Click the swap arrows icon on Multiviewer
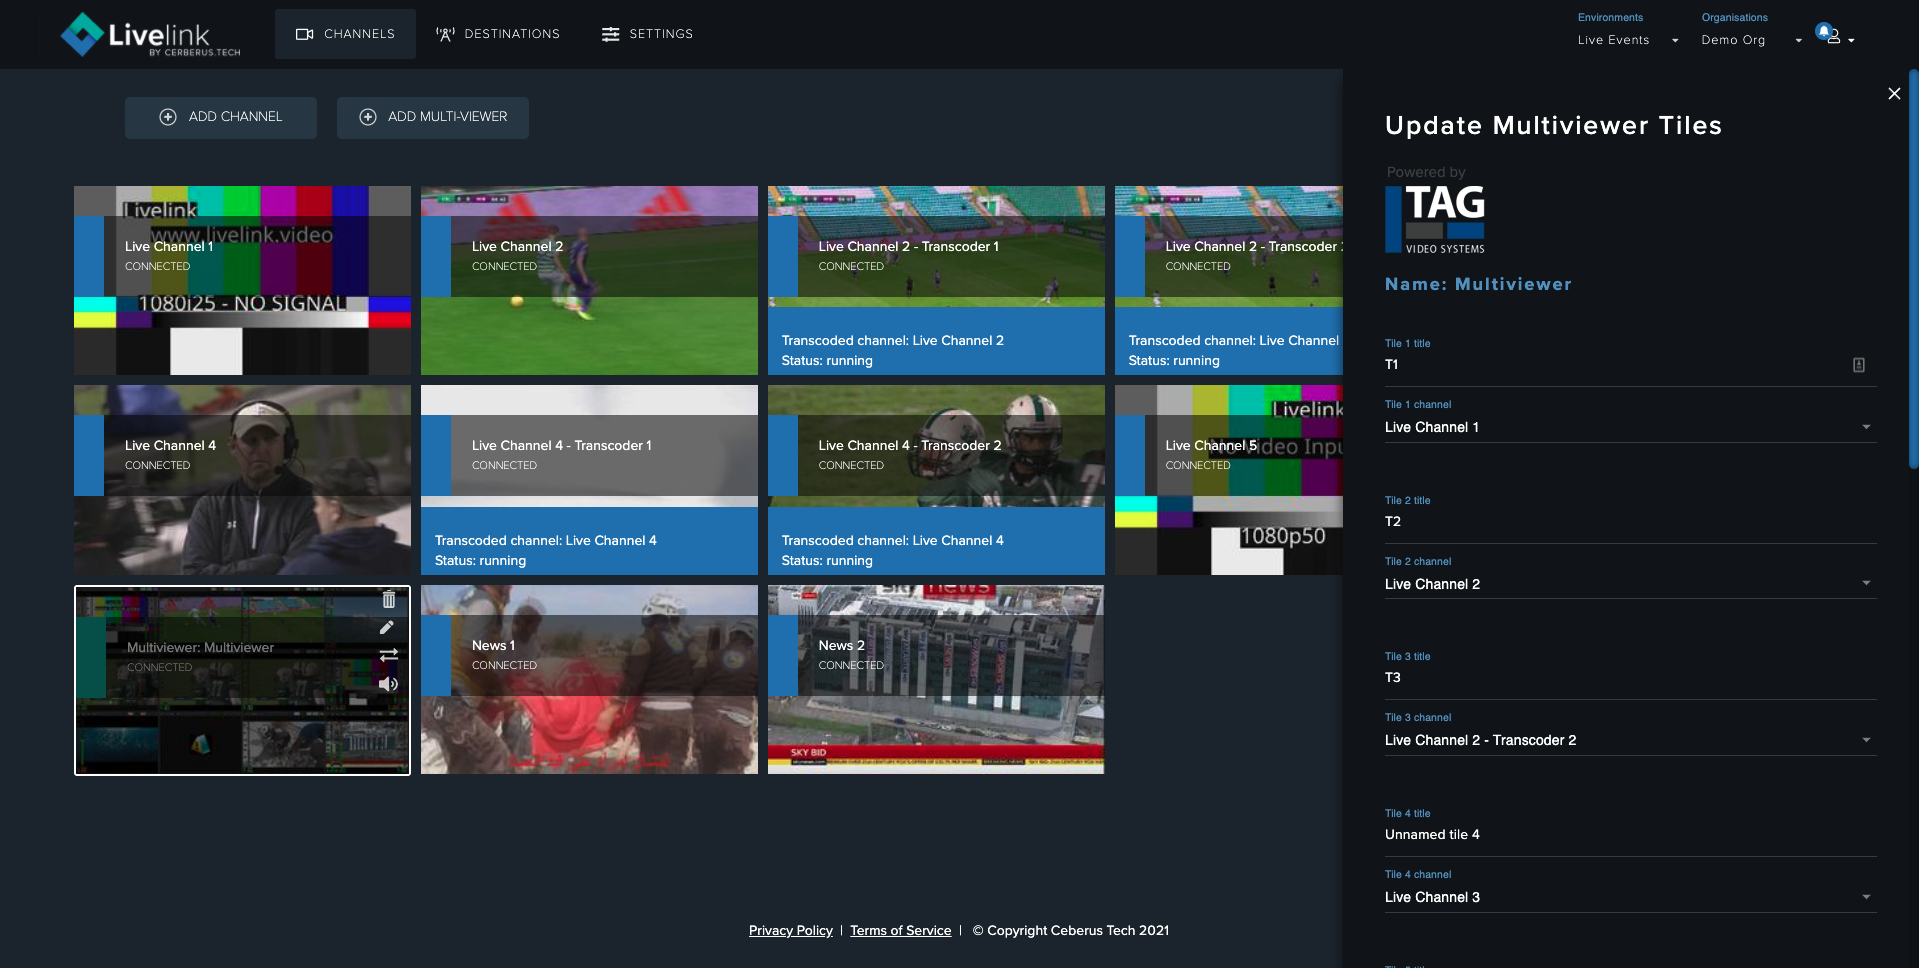1919x968 pixels. 389,655
